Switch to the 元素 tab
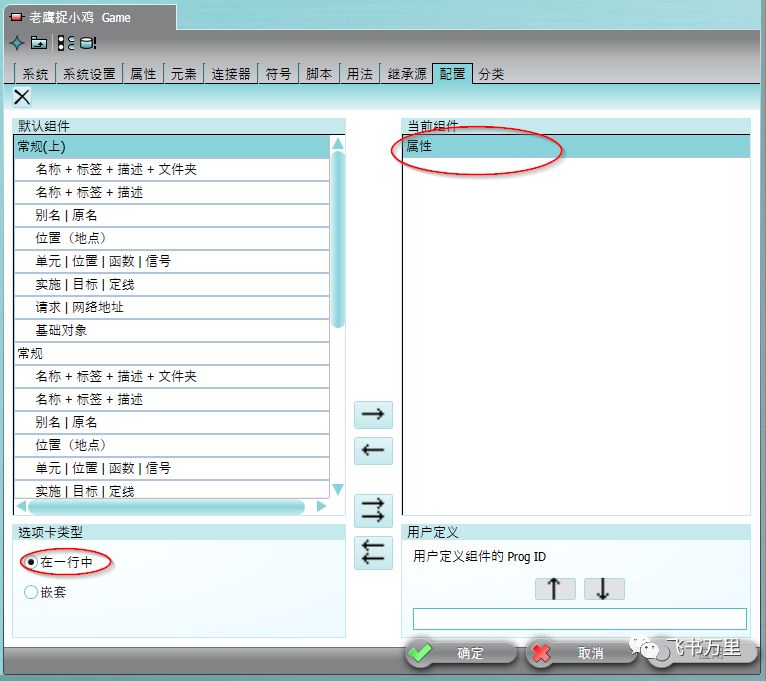 [184, 74]
